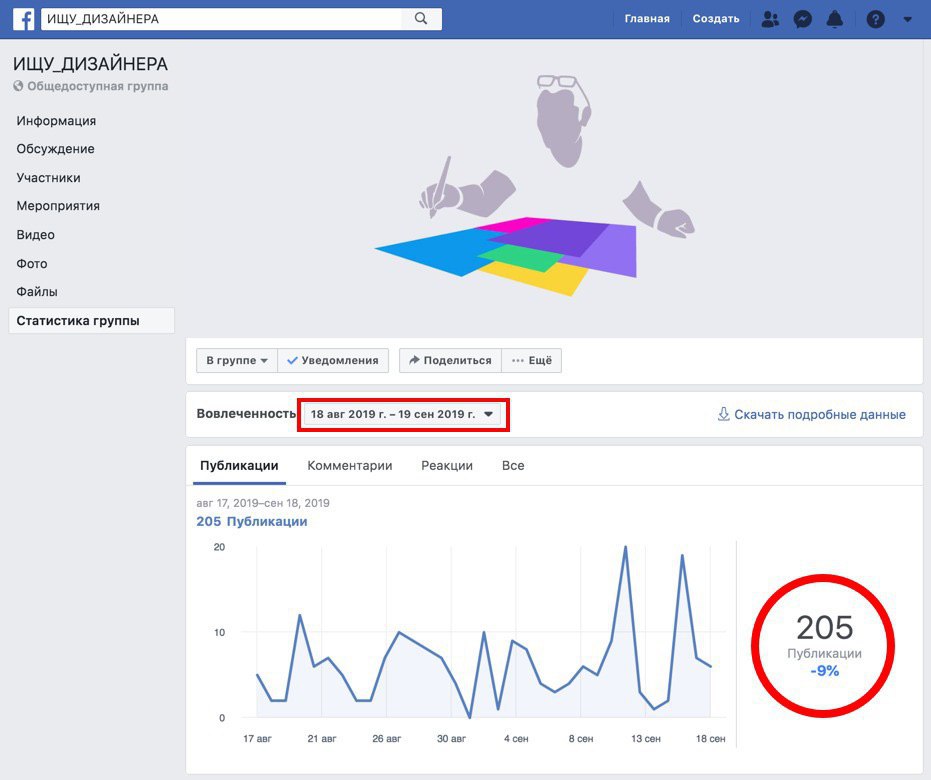Expand the В группе dropdown
This screenshot has width=931, height=780.
237,360
